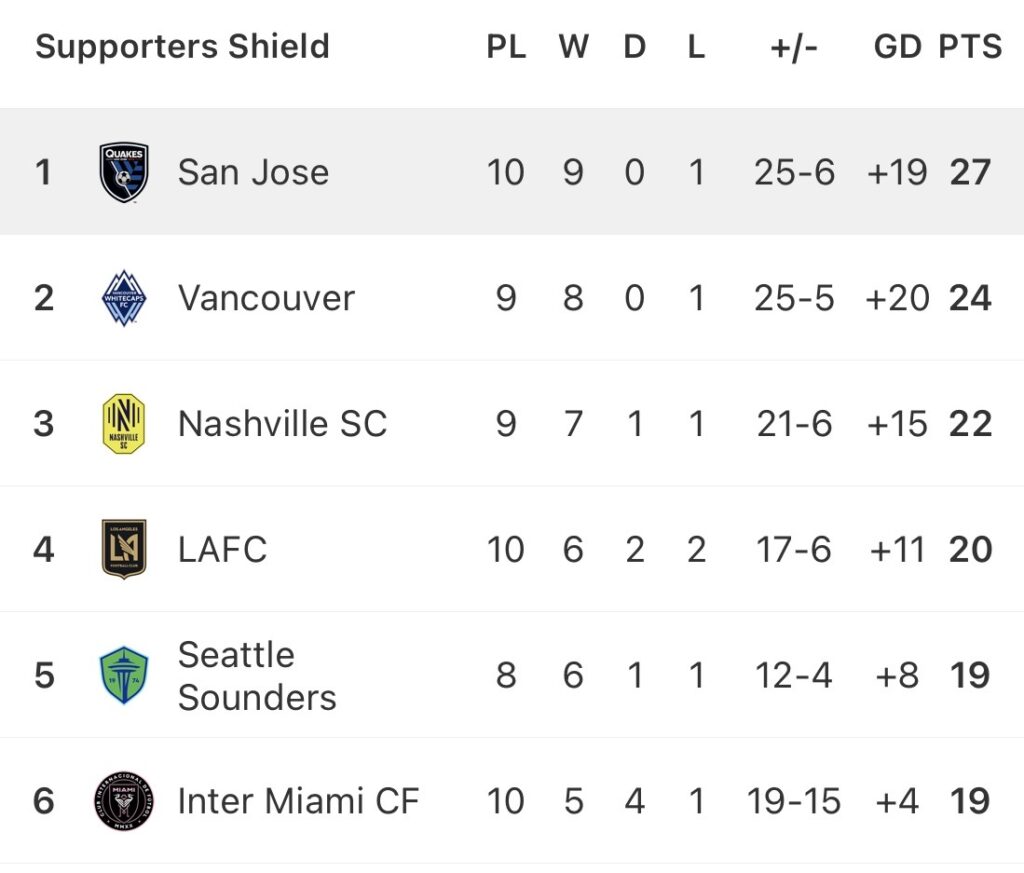The width and height of the screenshot is (1024, 873).
Task: Click the W wins column header
Action: 573,47
